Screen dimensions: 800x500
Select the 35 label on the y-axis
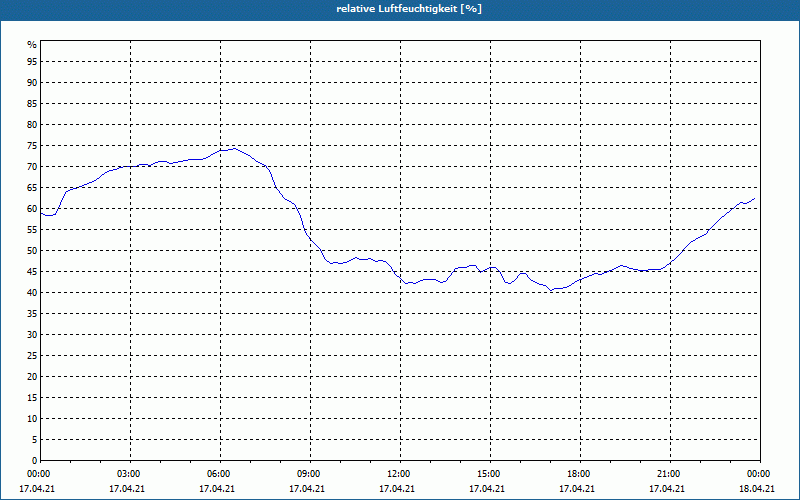[32, 314]
